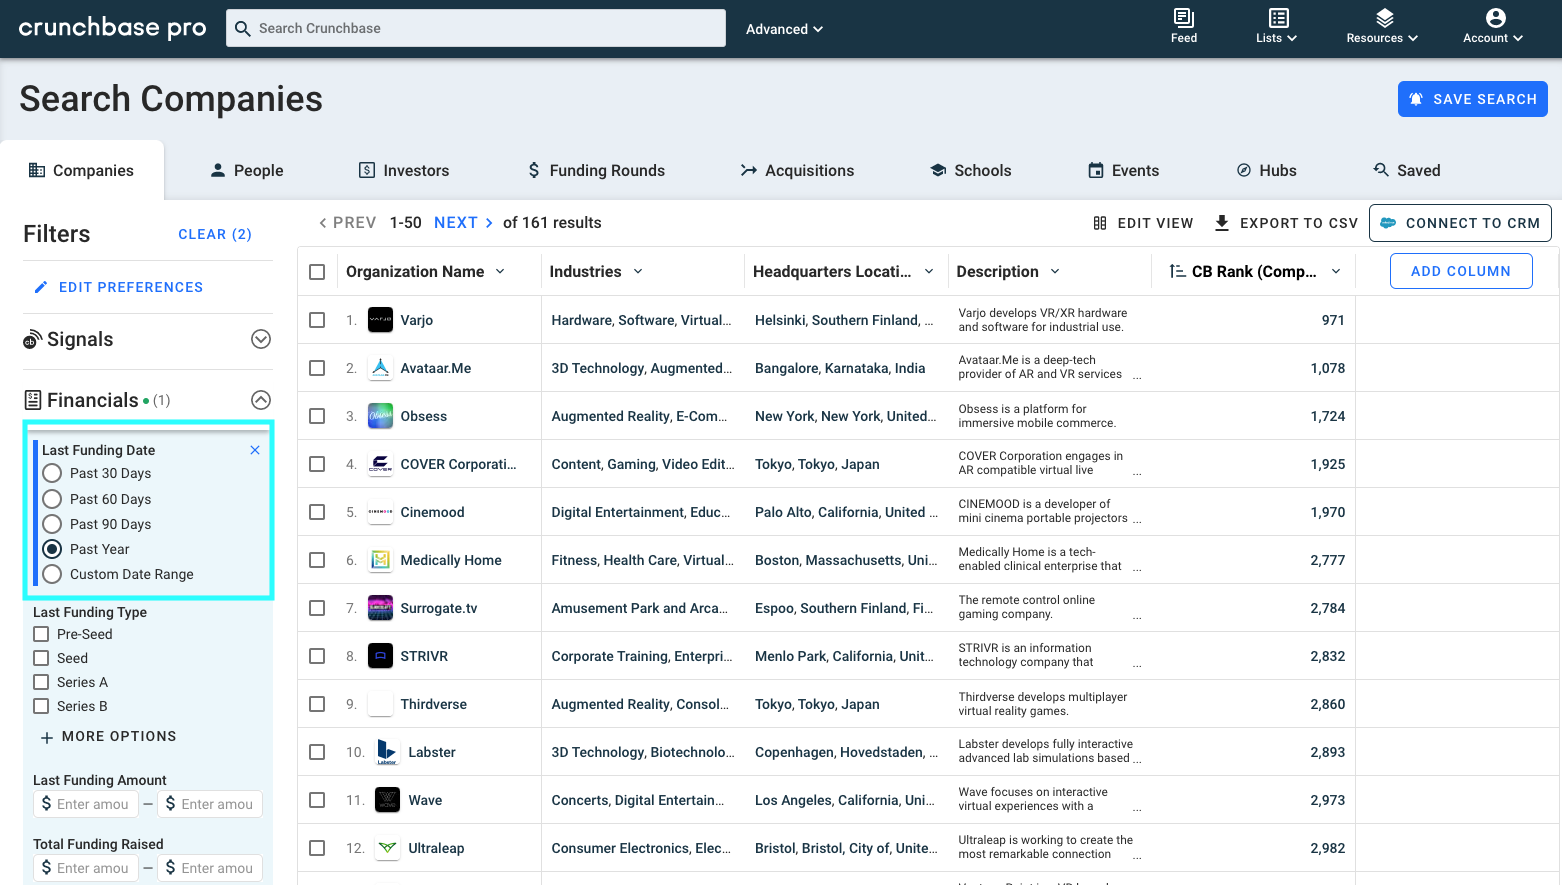
Task: Select Custom Date Range radio option
Action: pyautogui.click(x=52, y=574)
